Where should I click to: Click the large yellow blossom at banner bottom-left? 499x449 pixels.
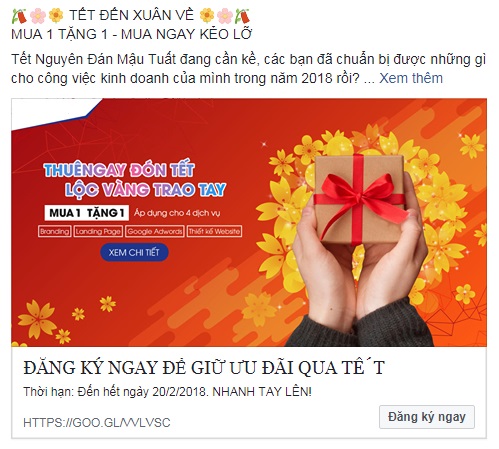(37, 318)
